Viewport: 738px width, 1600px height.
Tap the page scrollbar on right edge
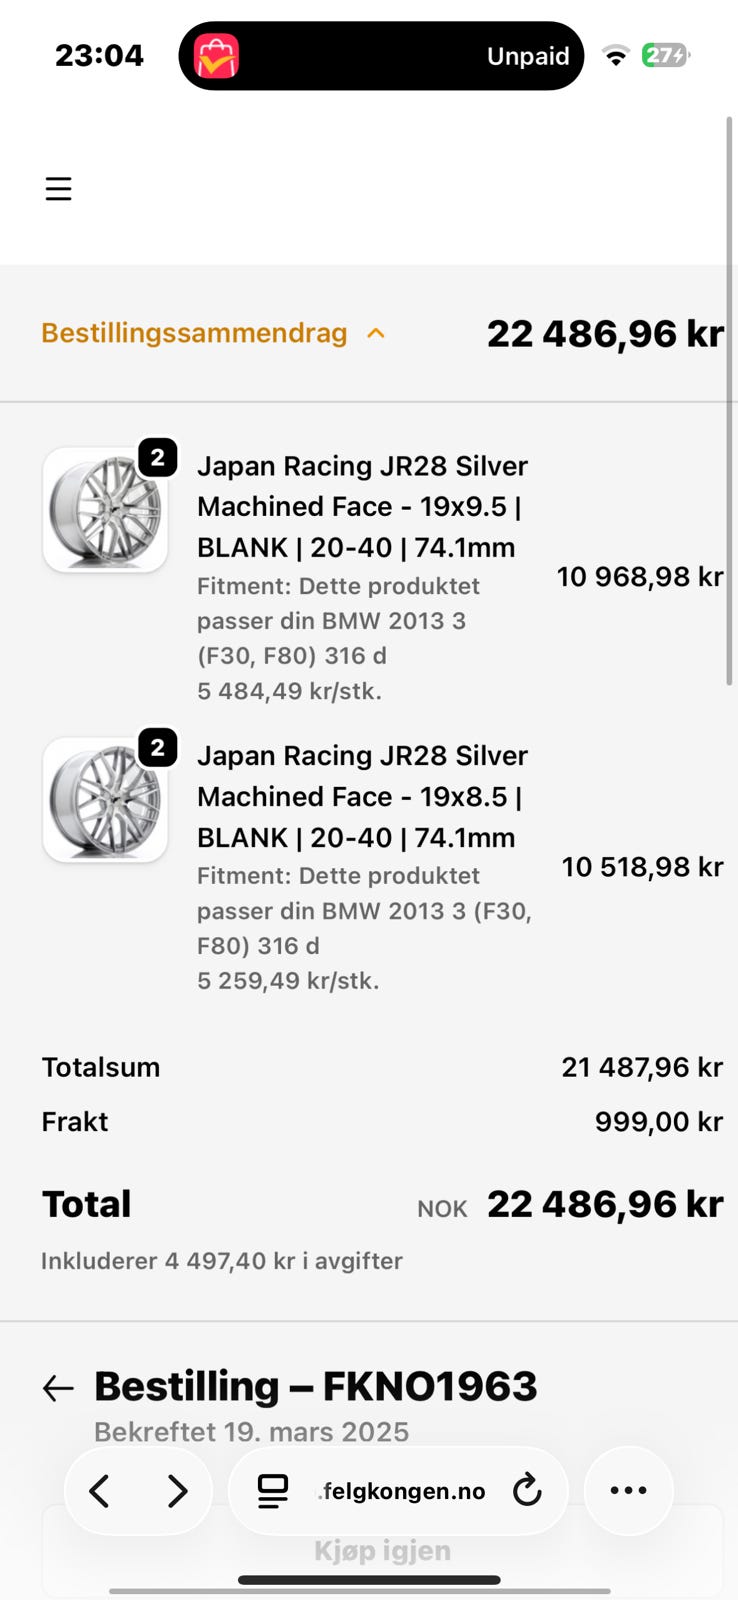pos(730,400)
